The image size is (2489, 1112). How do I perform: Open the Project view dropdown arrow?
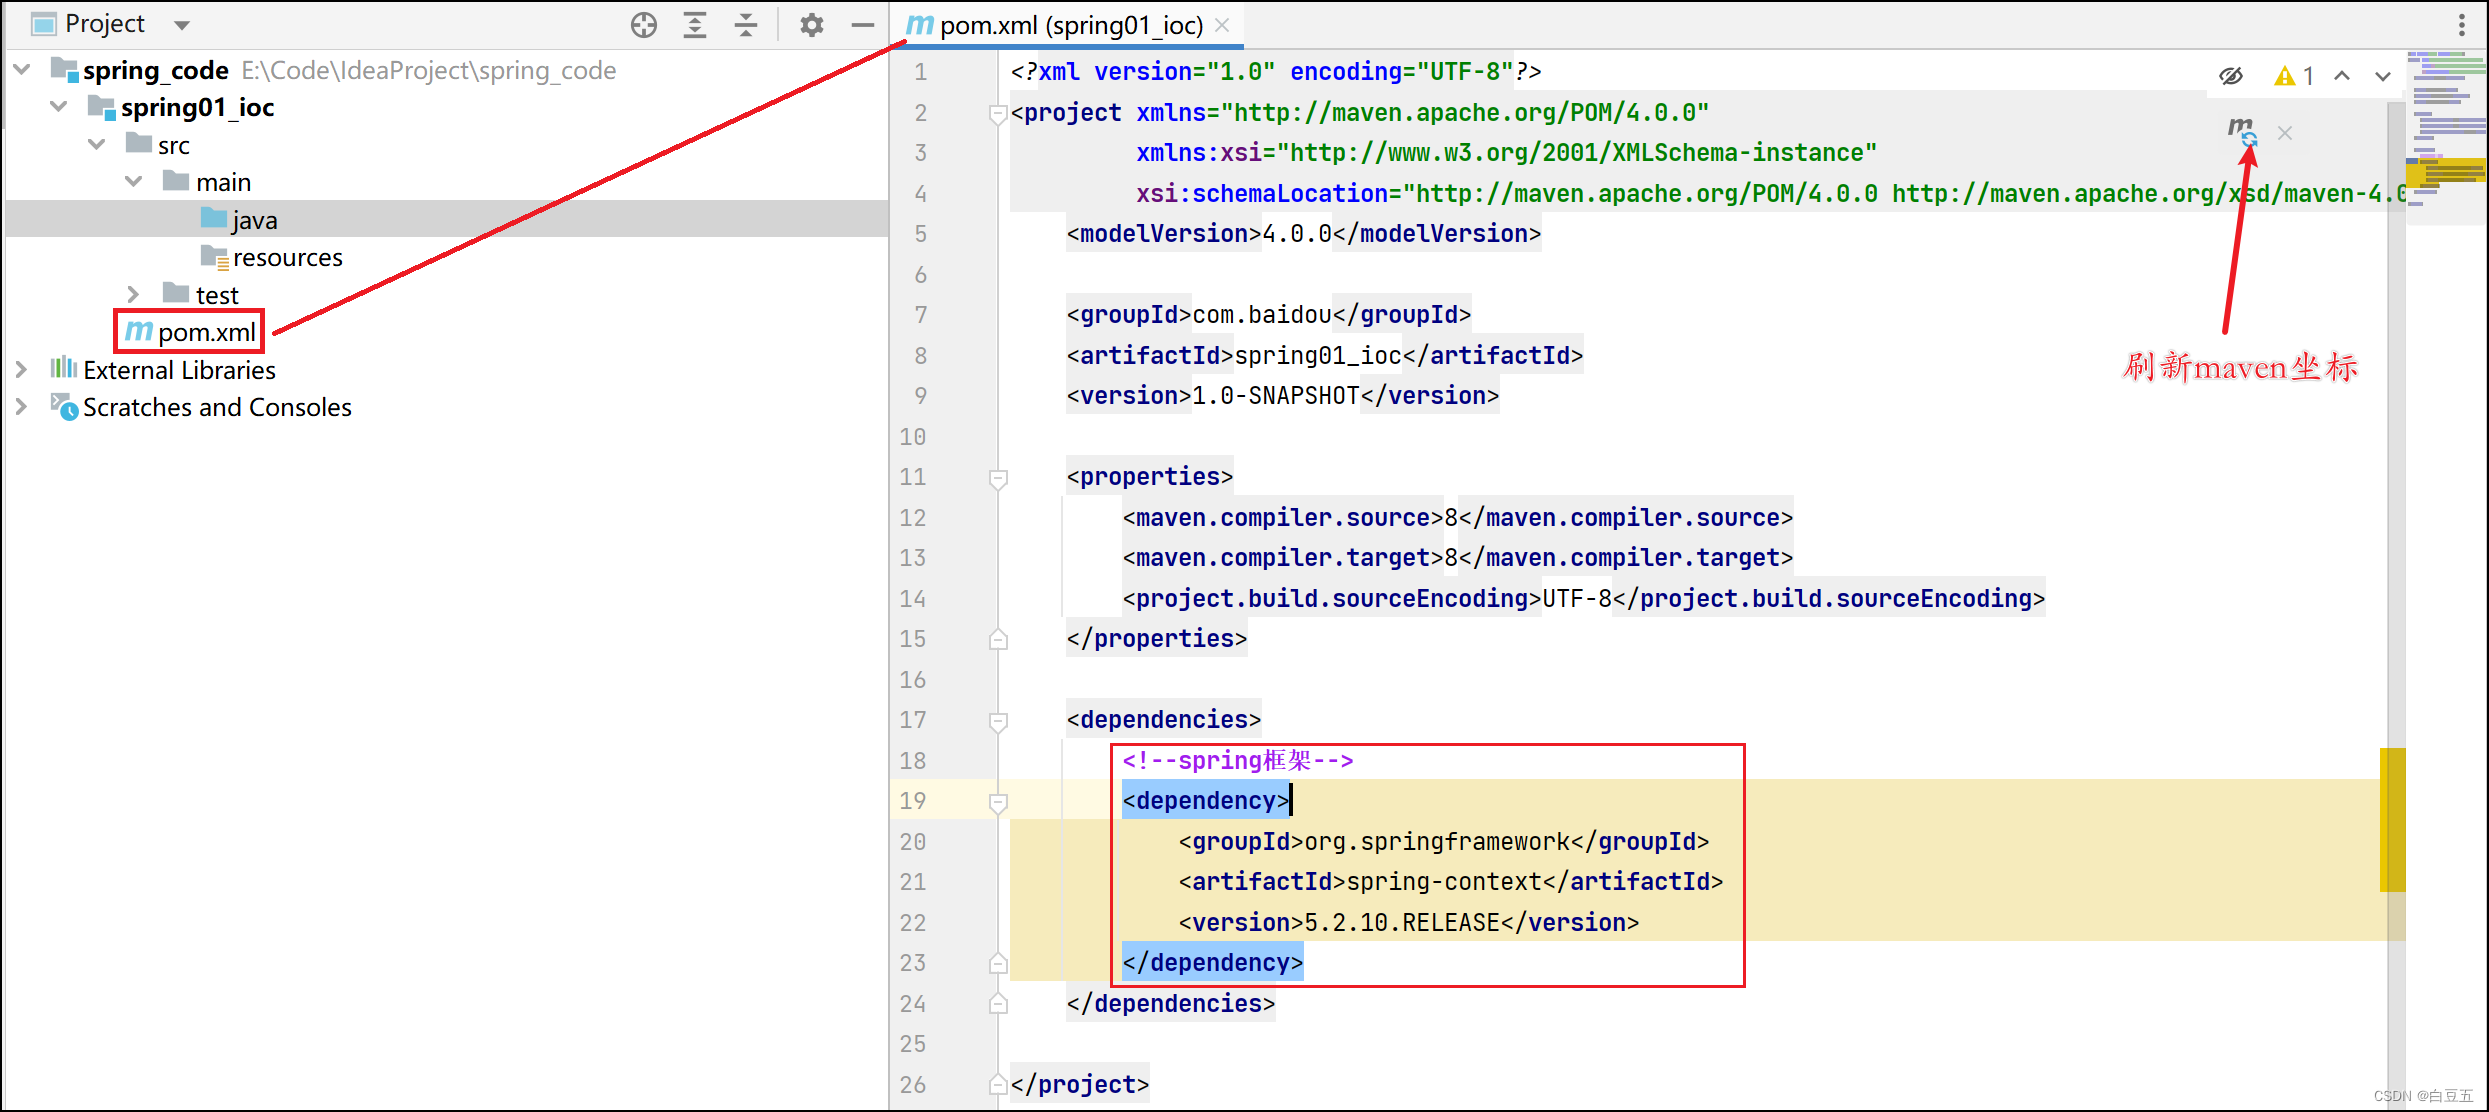(182, 25)
